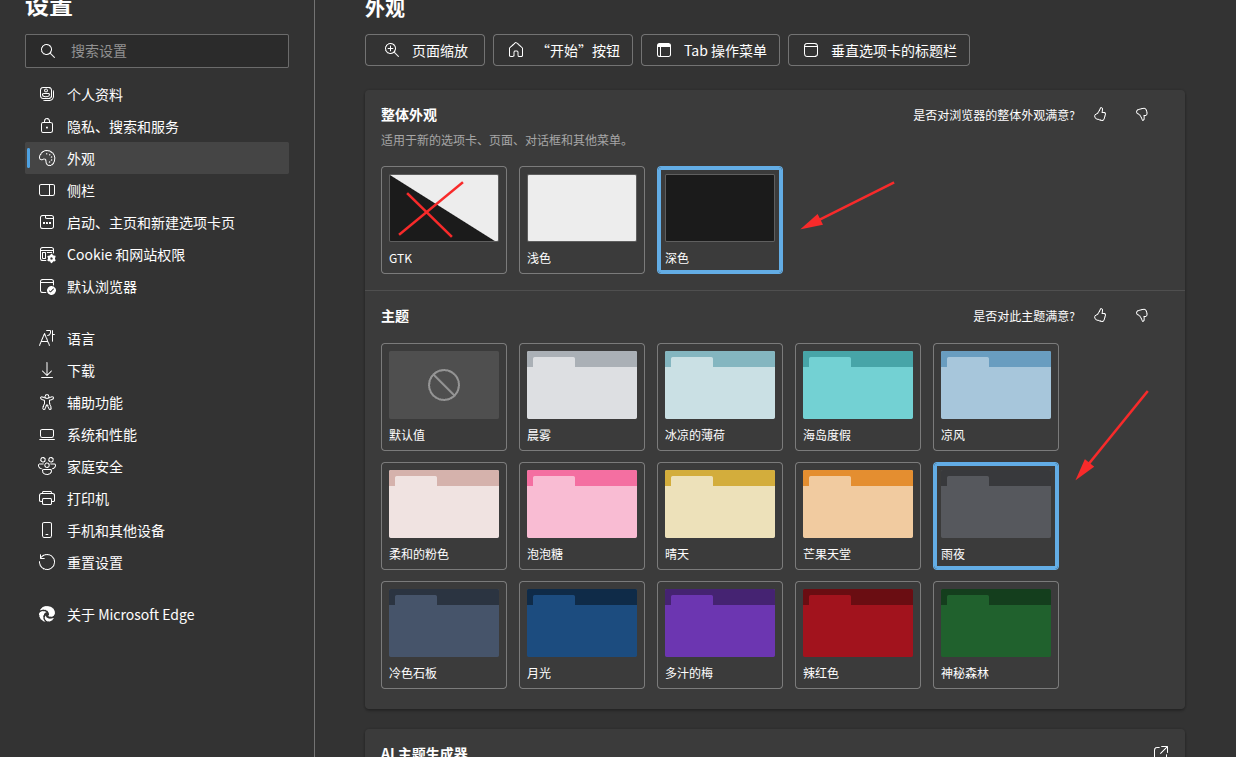Click the 侧栏 sidebar panel icon
This screenshot has width=1236, height=757.
click(x=46, y=191)
